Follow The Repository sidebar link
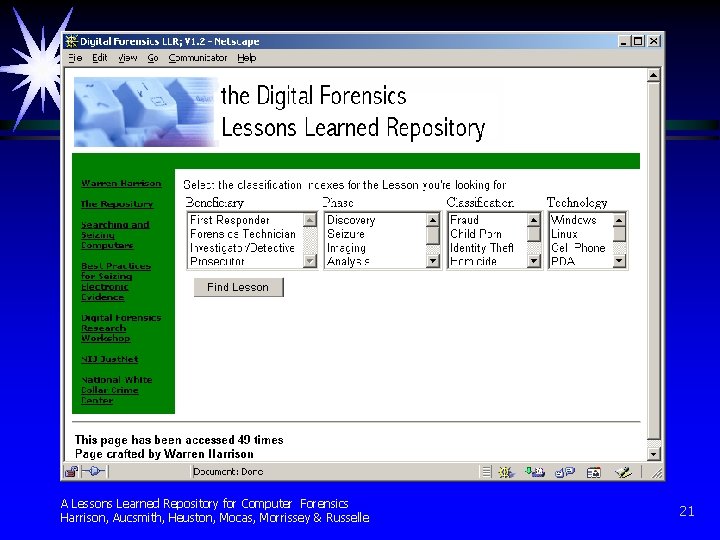 click(117, 204)
